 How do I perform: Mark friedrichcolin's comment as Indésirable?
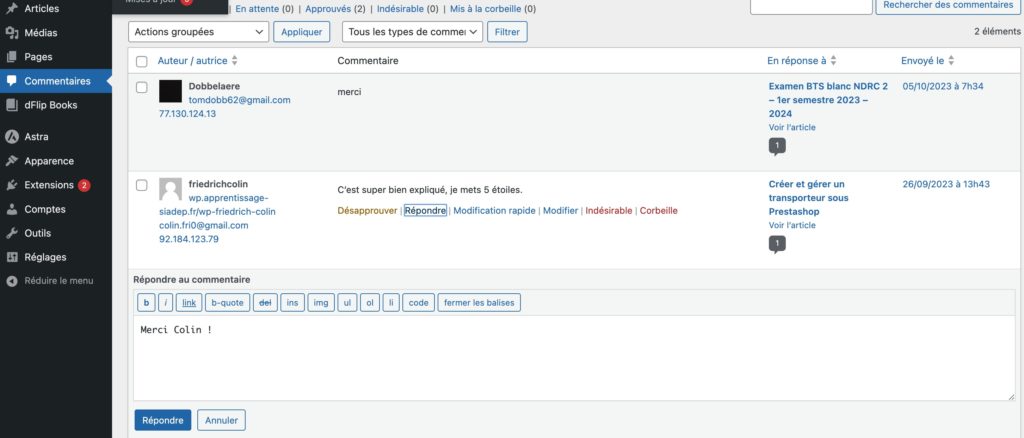[609, 211]
